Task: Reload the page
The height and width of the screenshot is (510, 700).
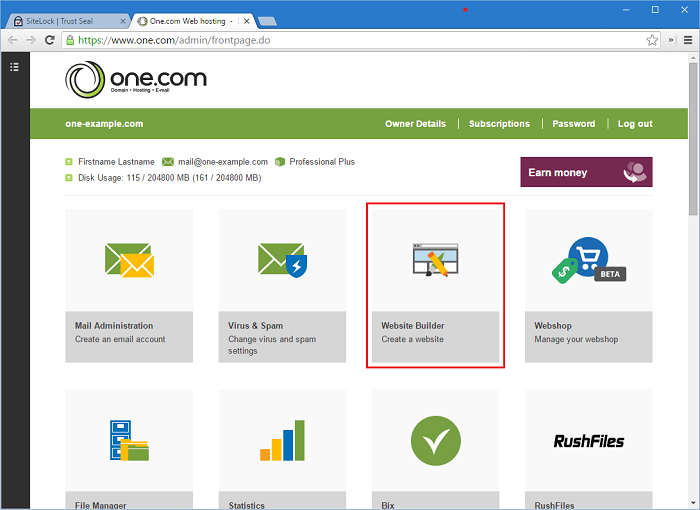Action: point(50,40)
